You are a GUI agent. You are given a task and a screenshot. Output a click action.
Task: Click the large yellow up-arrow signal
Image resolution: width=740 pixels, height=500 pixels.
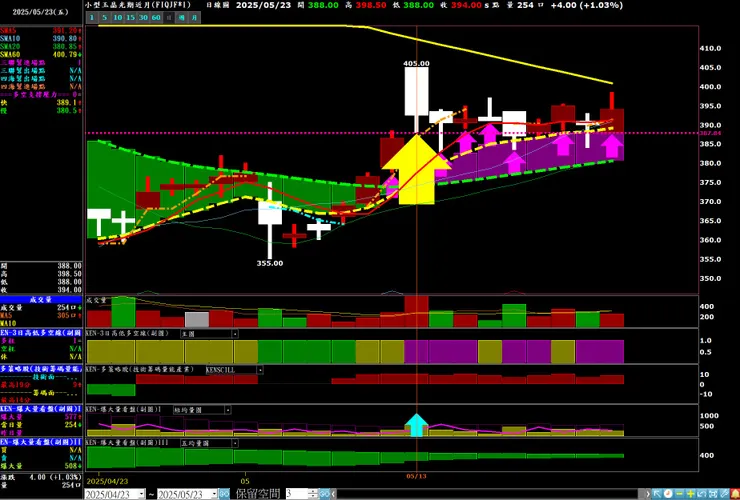click(416, 169)
